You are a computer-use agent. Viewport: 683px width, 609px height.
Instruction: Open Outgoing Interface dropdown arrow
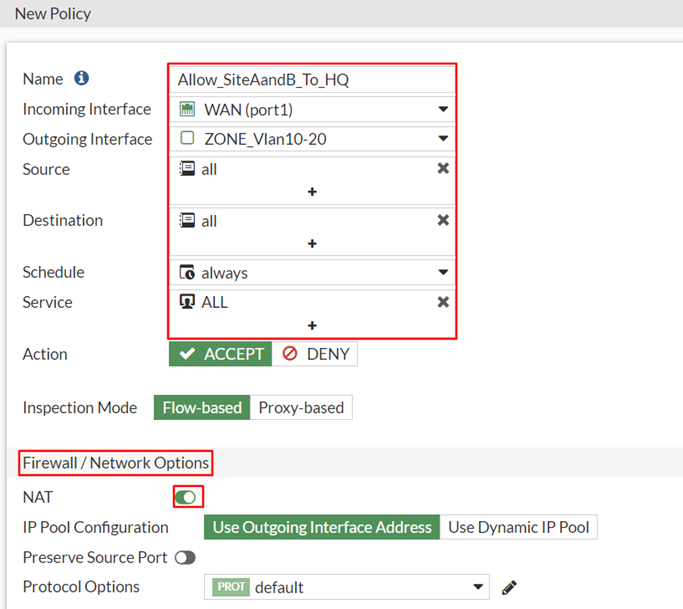point(443,139)
